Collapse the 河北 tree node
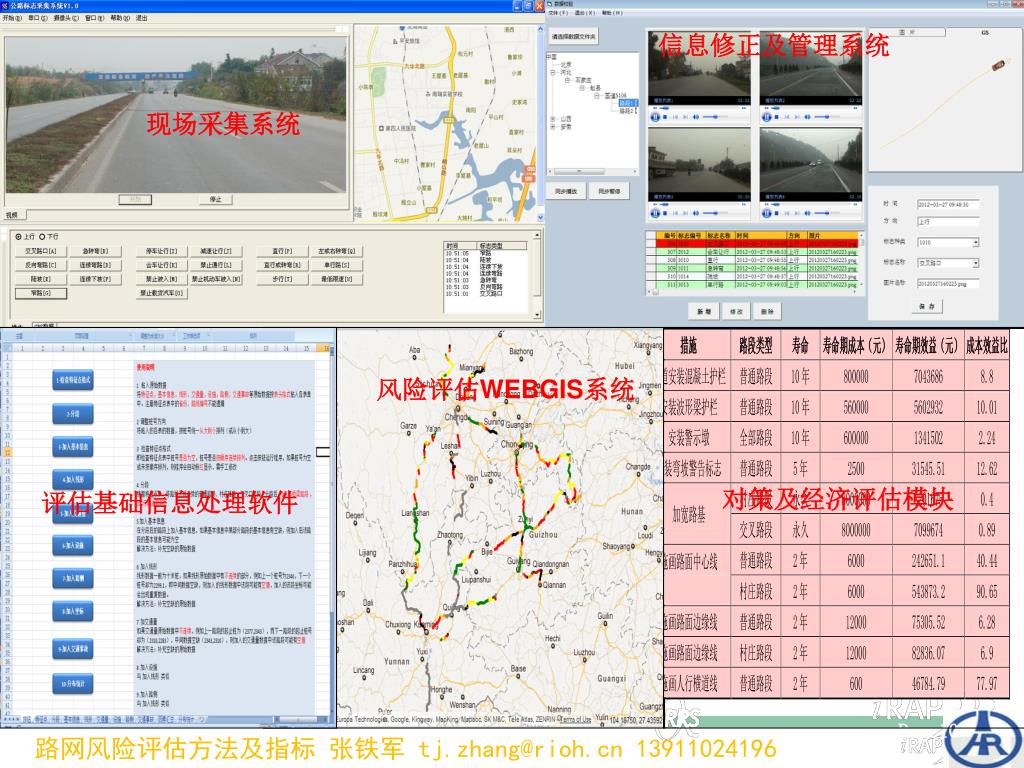The width and height of the screenshot is (1024, 768). coord(554,72)
